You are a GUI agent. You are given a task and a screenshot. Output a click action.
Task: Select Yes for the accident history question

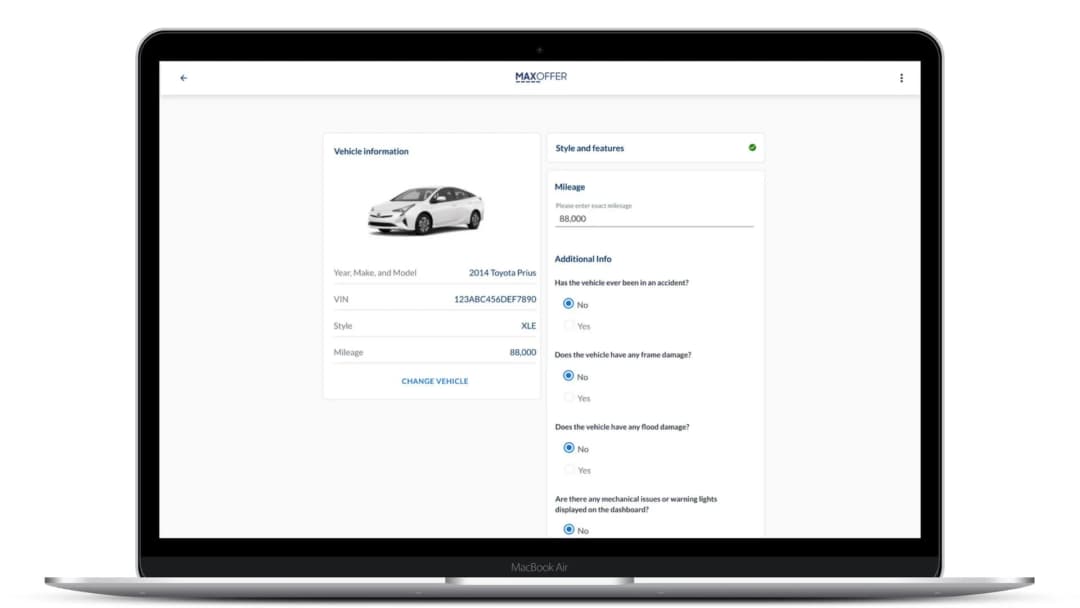[x=569, y=325]
